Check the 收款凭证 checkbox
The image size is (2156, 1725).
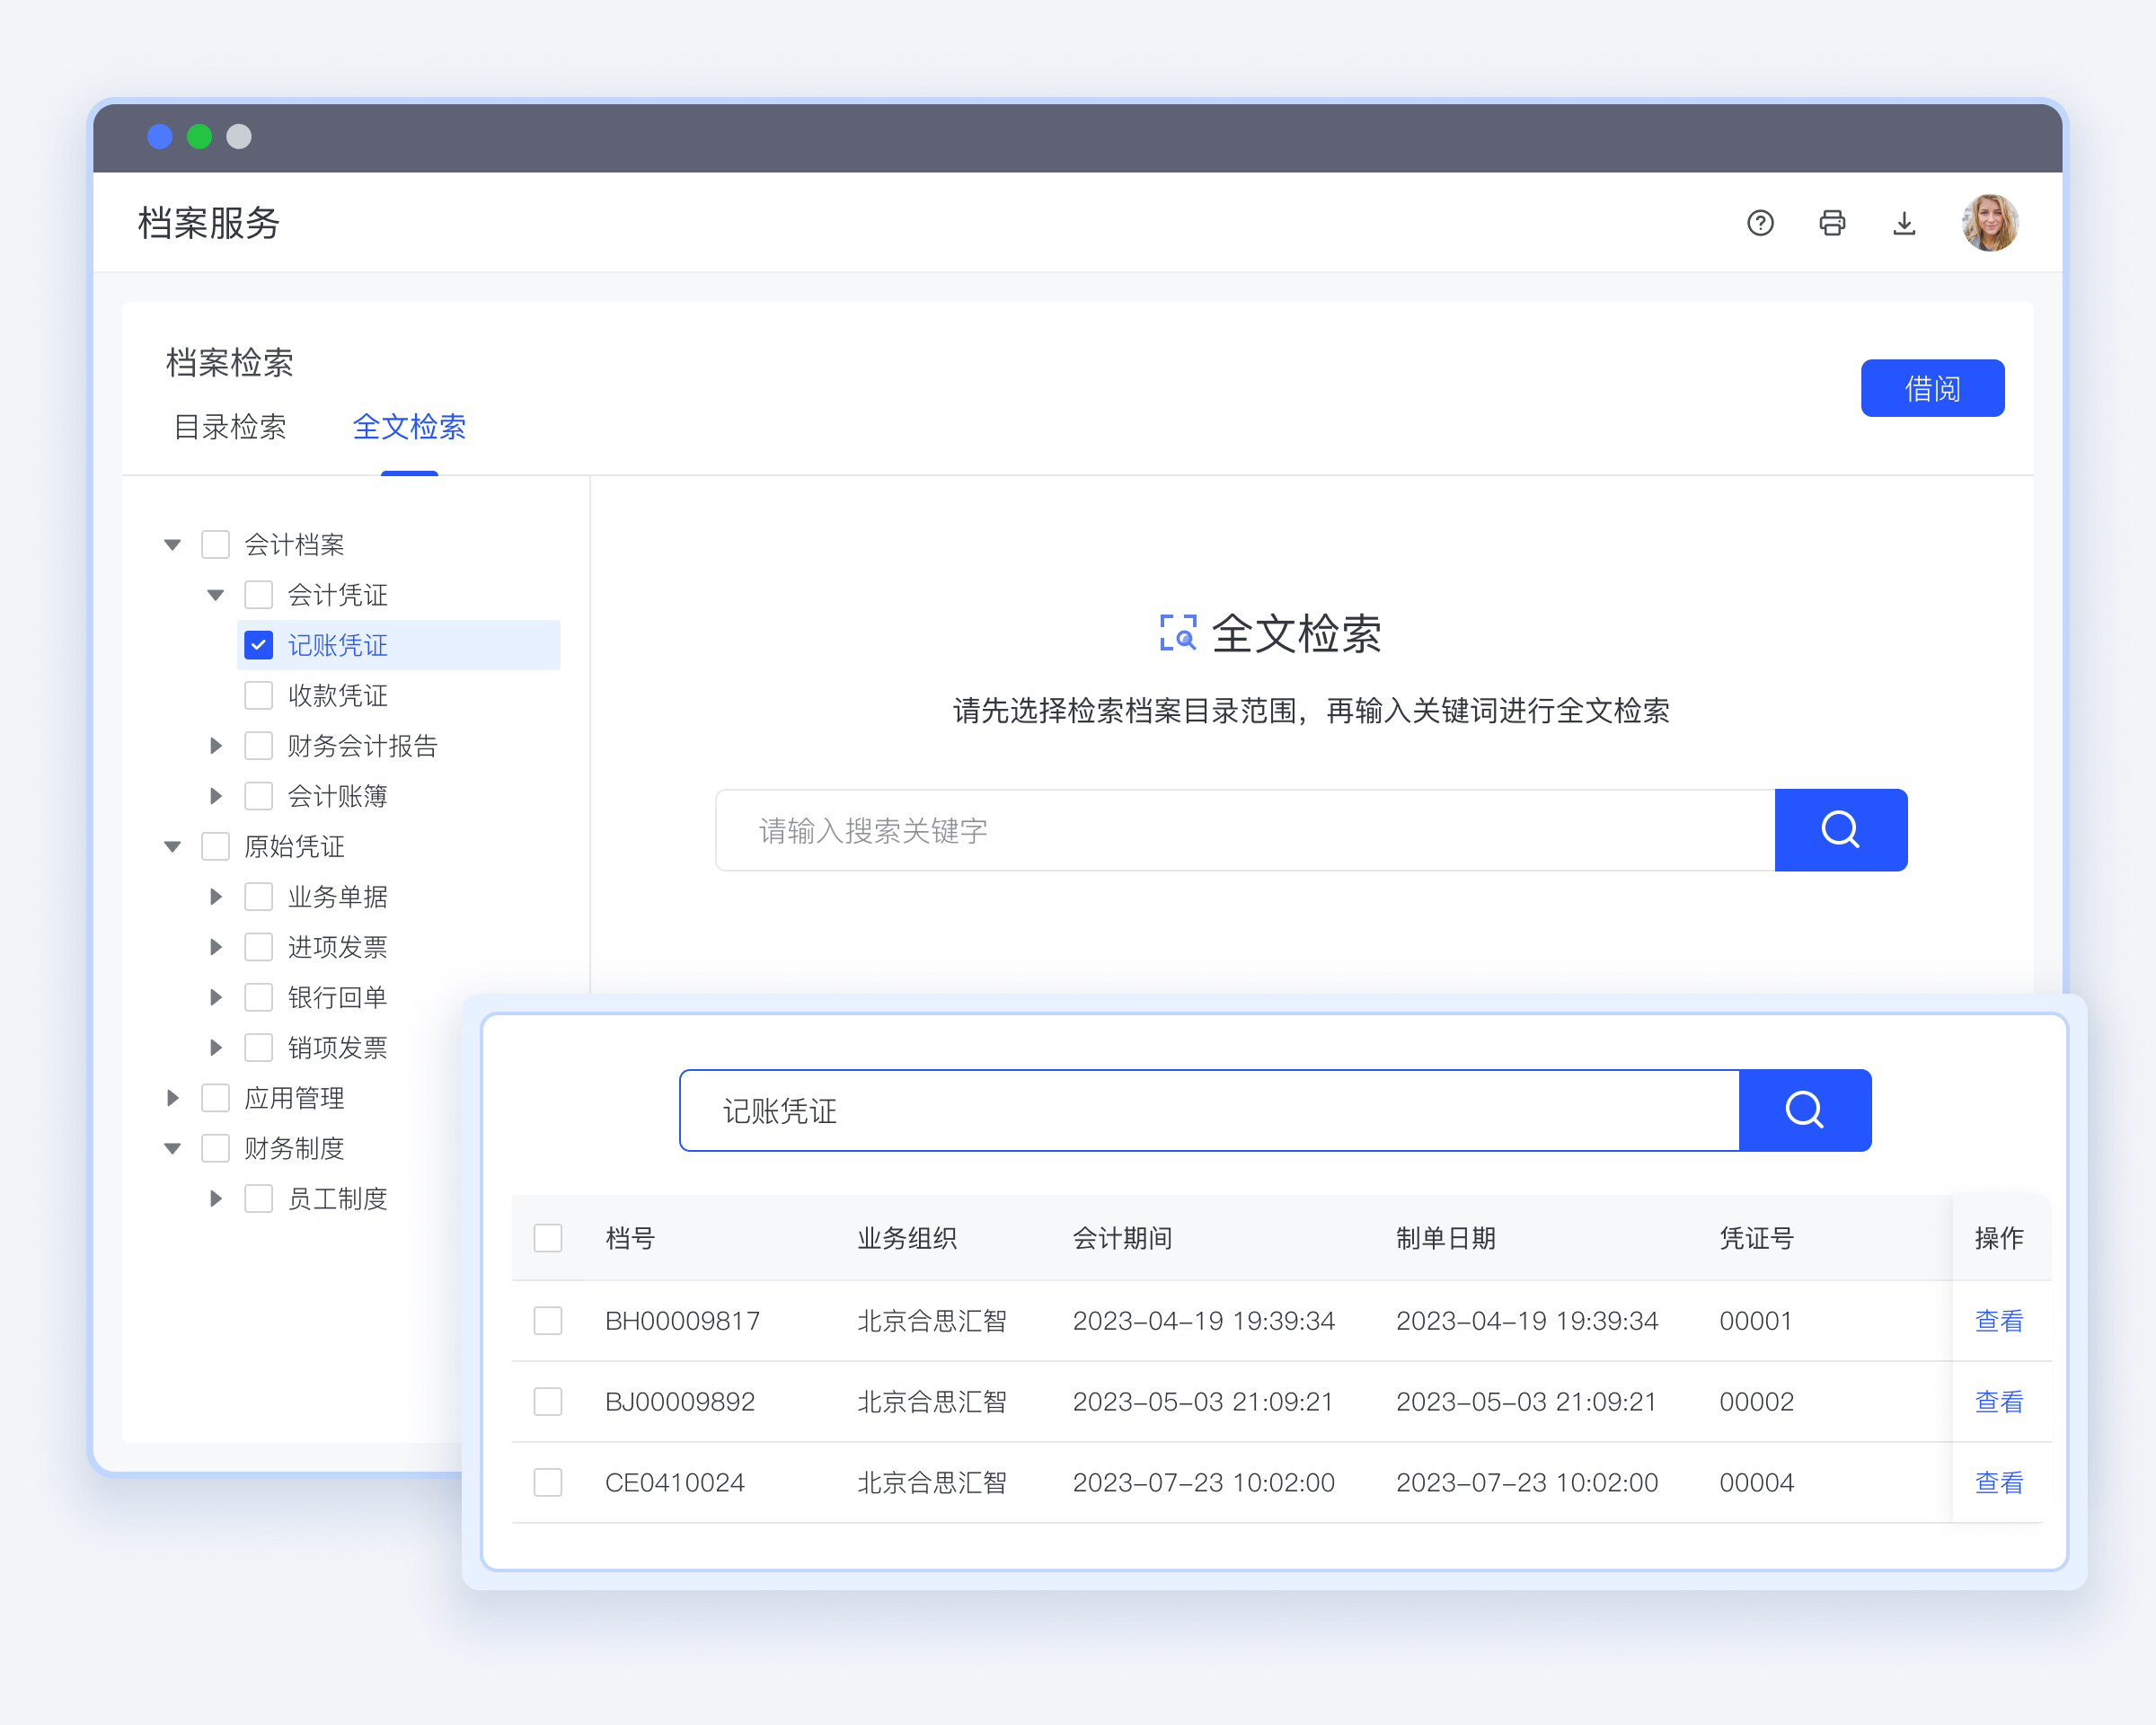coord(259,695)
